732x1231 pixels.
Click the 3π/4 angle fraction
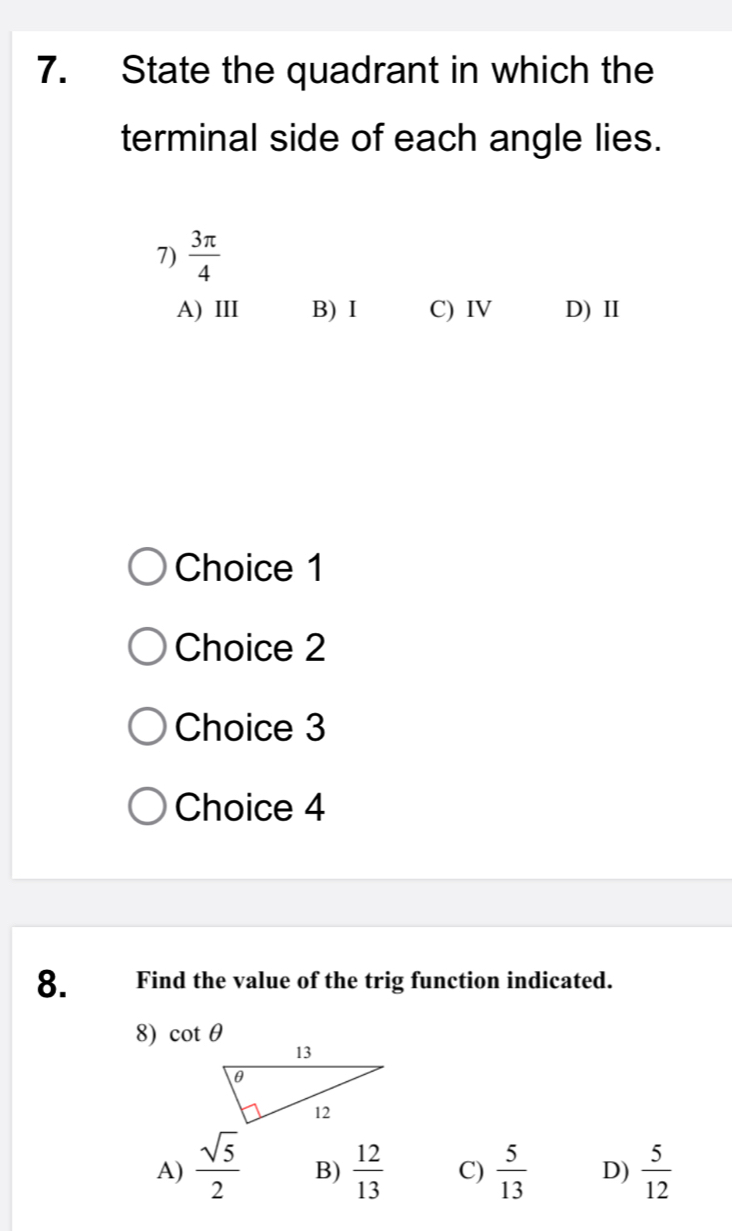pyautogui.click(x=204, y=256)
